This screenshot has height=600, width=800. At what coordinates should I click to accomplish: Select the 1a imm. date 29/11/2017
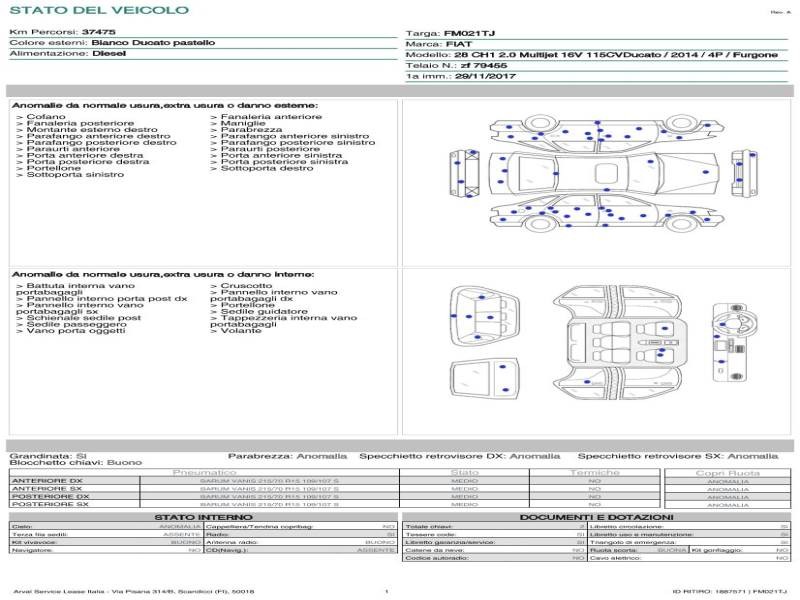coord(485,77)
